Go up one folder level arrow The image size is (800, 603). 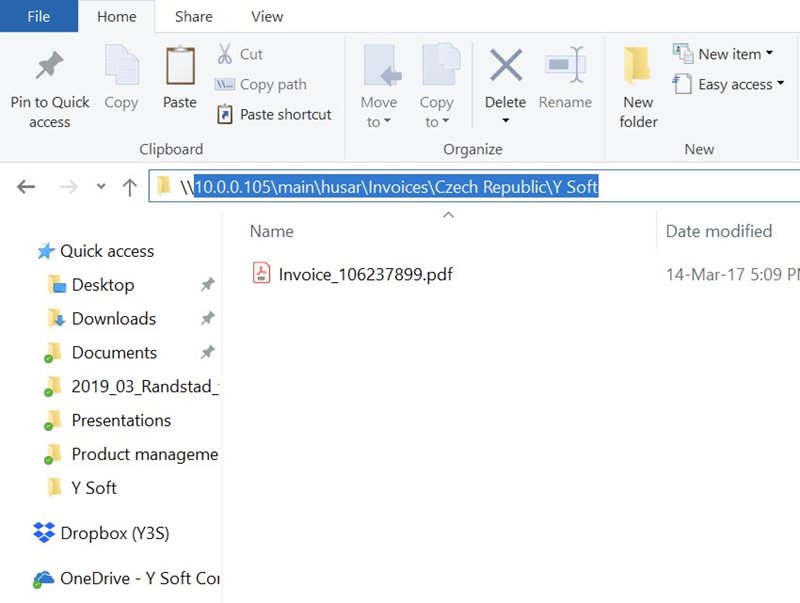pos(130,187)
